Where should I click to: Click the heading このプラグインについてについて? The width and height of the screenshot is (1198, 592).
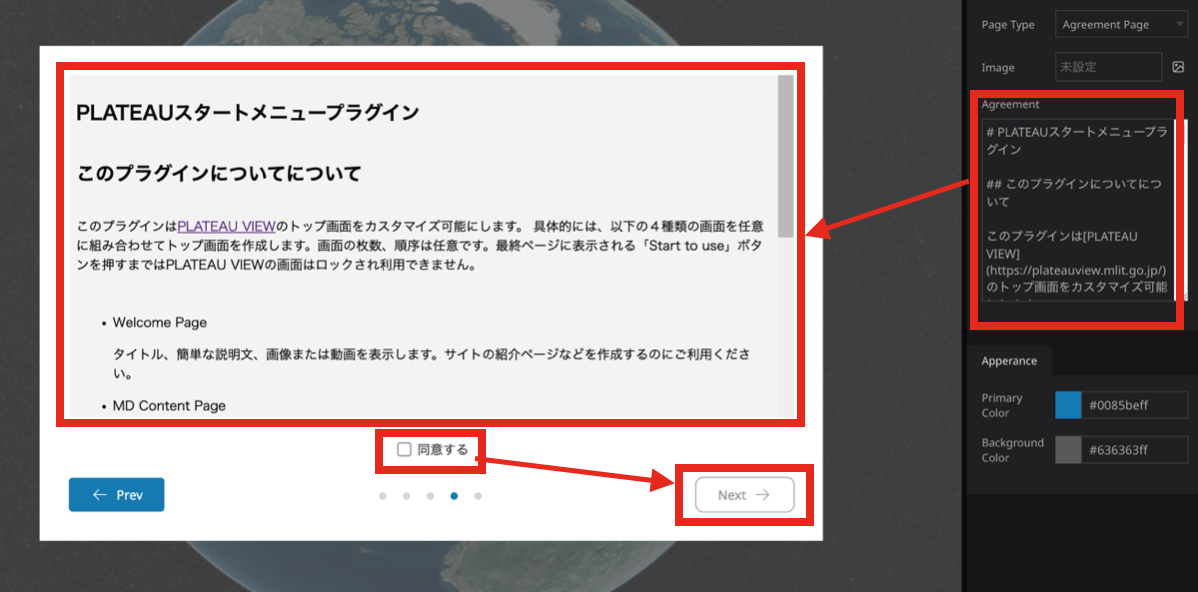[219, 173]
